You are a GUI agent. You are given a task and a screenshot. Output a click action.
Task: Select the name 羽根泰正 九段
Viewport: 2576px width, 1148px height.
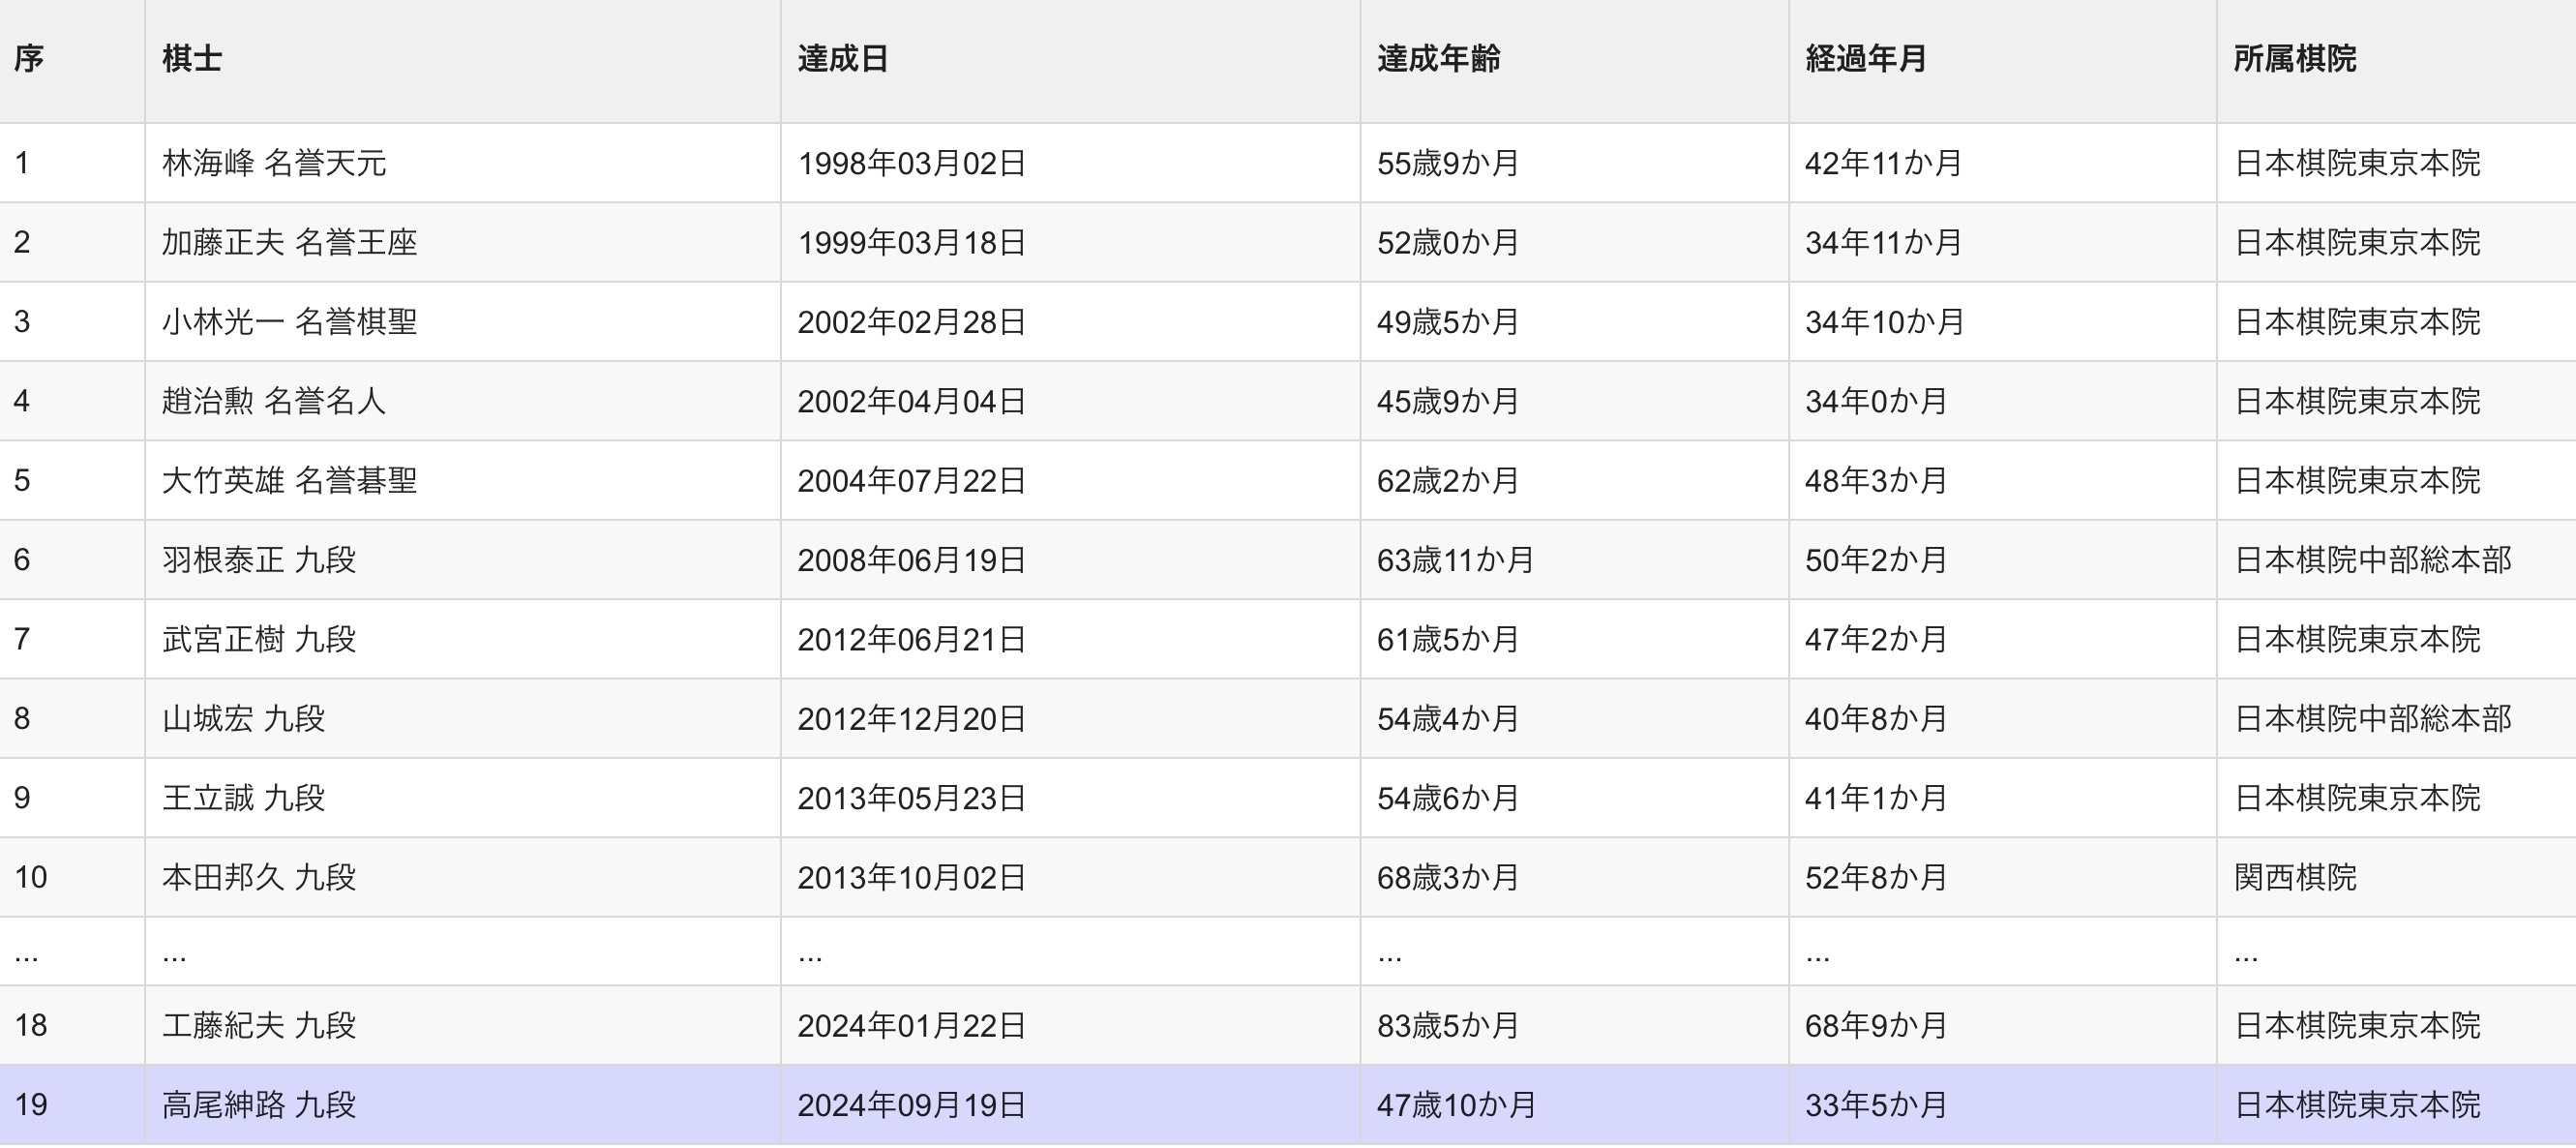coord(259,560)
